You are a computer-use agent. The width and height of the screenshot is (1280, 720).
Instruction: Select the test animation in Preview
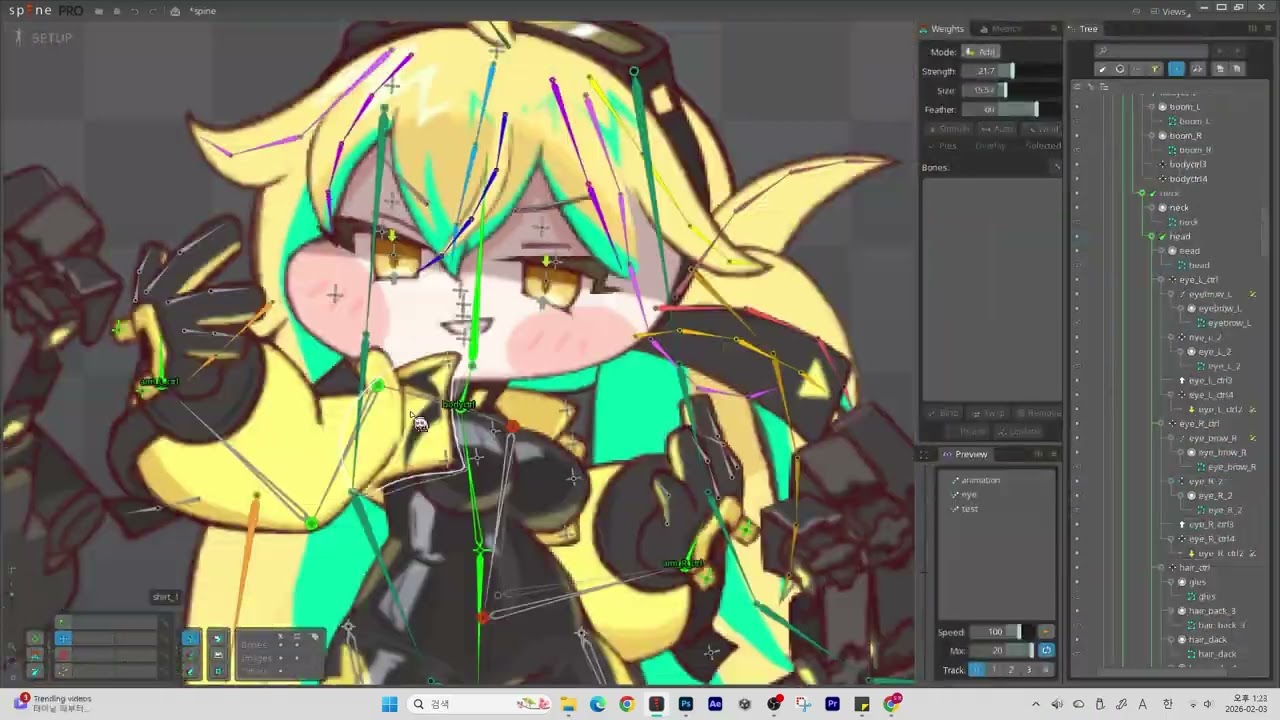tap(970, 509)
